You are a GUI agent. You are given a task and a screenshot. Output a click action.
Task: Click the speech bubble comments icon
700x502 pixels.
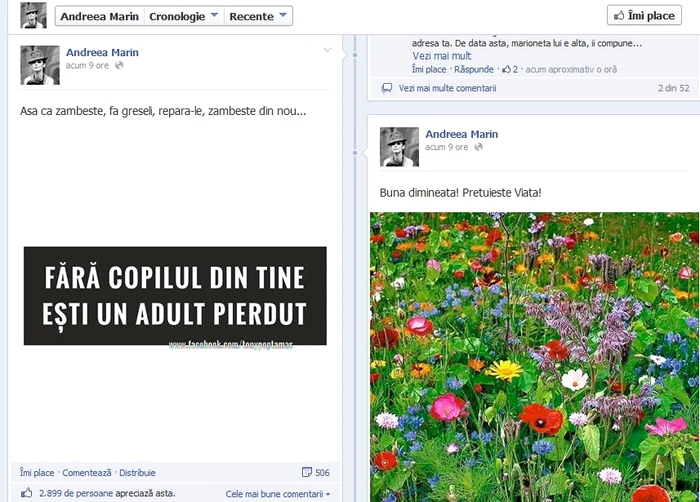click(x=387, y=88)
